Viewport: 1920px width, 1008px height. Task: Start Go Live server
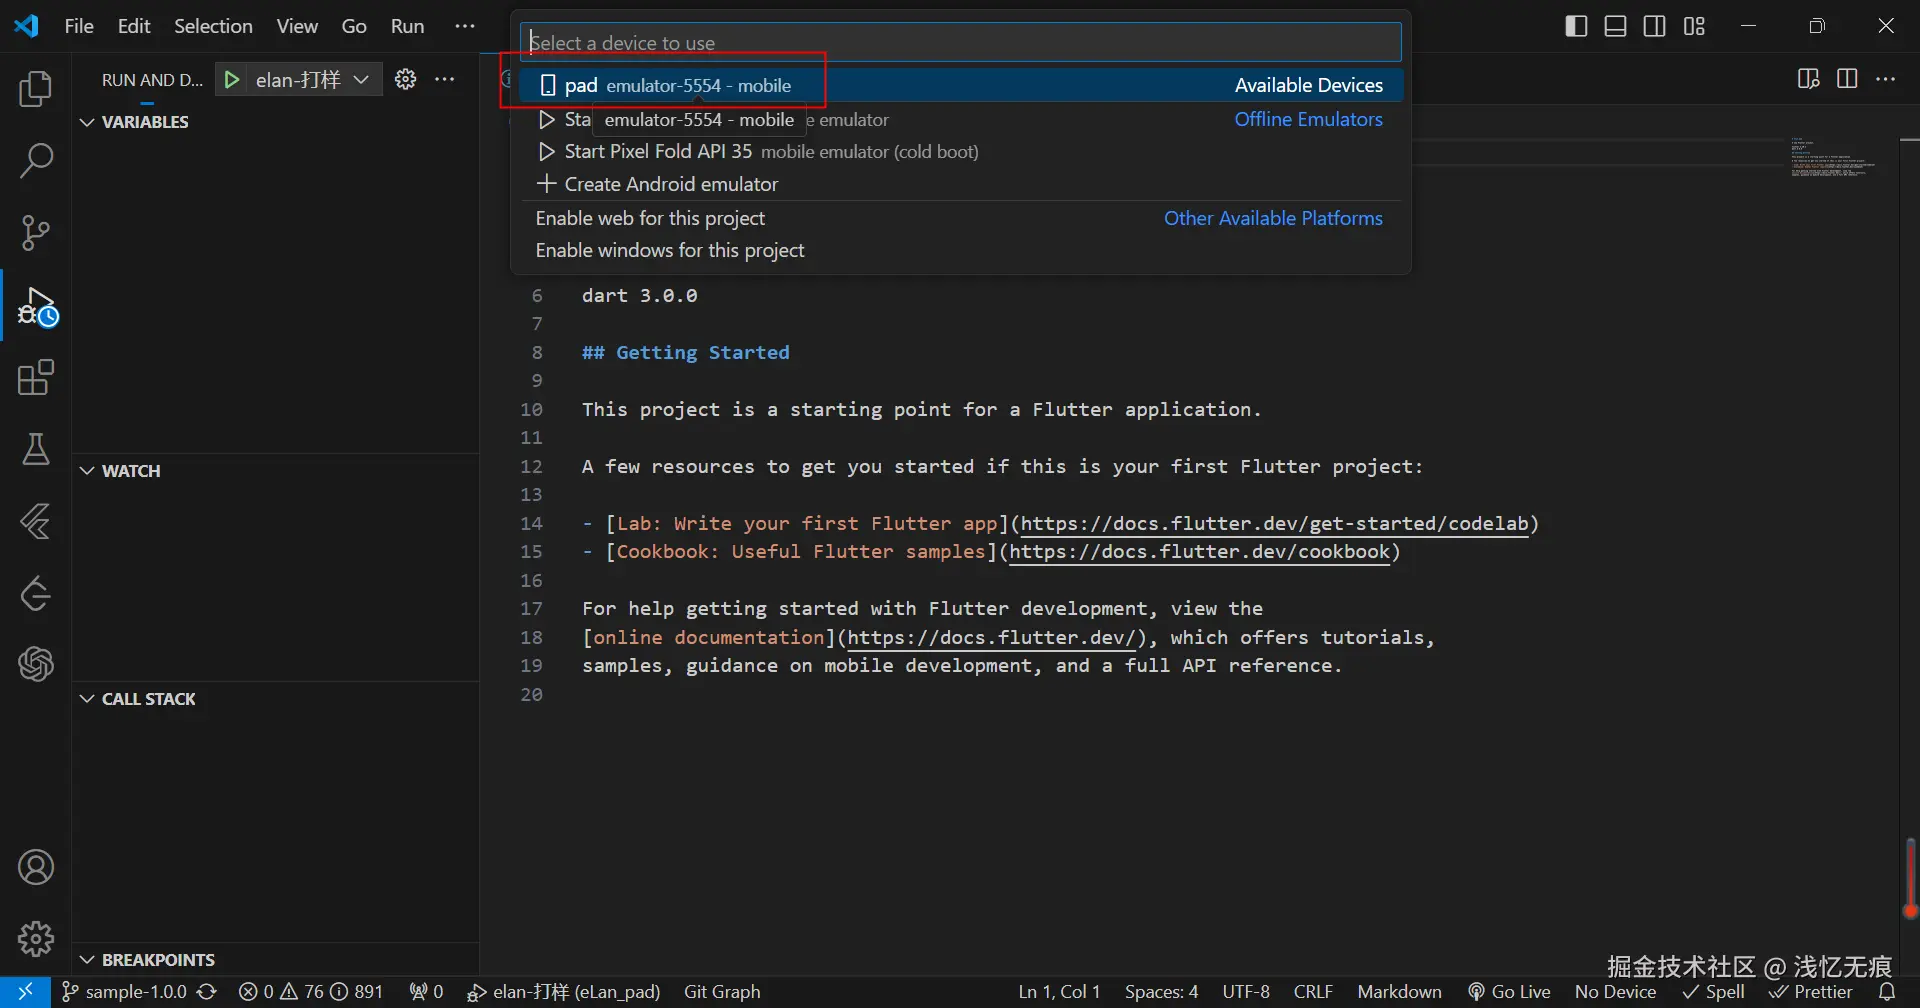tap(1509, 992)
